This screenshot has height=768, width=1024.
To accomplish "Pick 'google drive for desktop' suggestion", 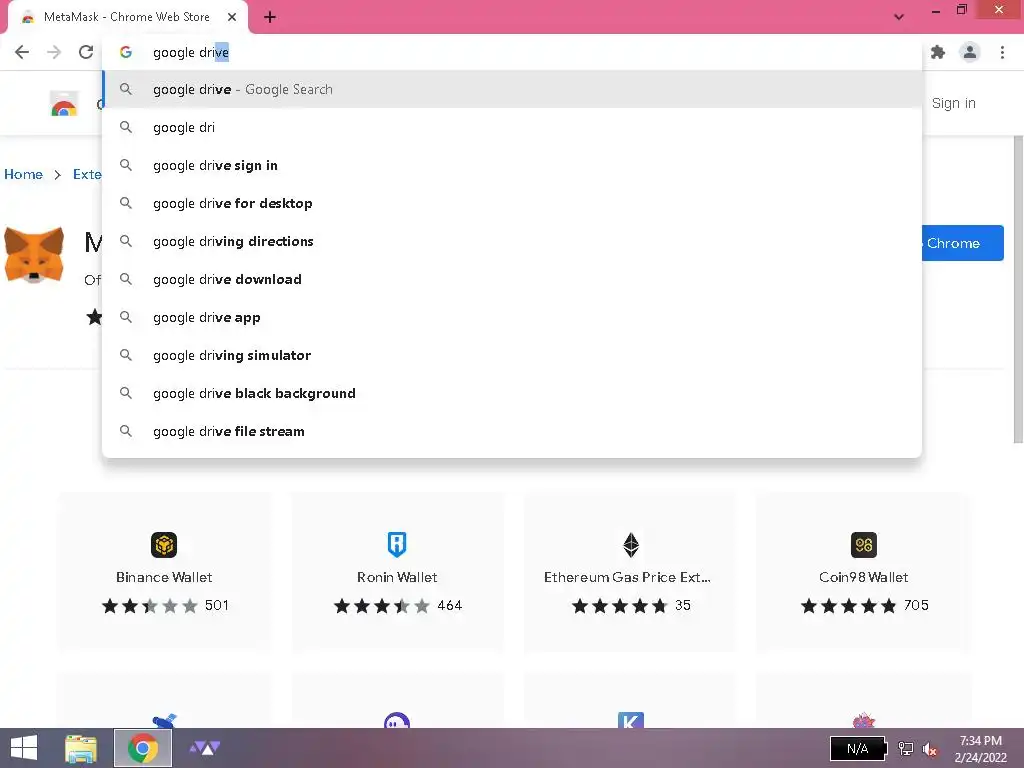I will click(513, 203).
